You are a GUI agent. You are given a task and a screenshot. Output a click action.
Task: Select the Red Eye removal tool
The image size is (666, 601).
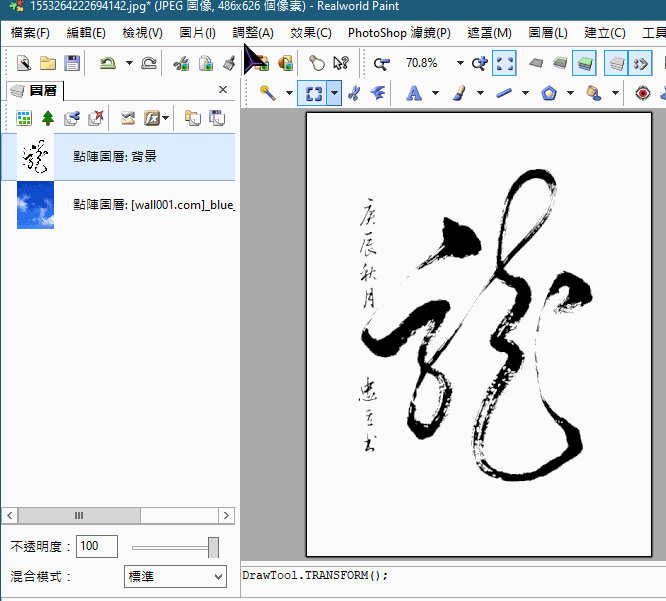(x=643, y=93)
